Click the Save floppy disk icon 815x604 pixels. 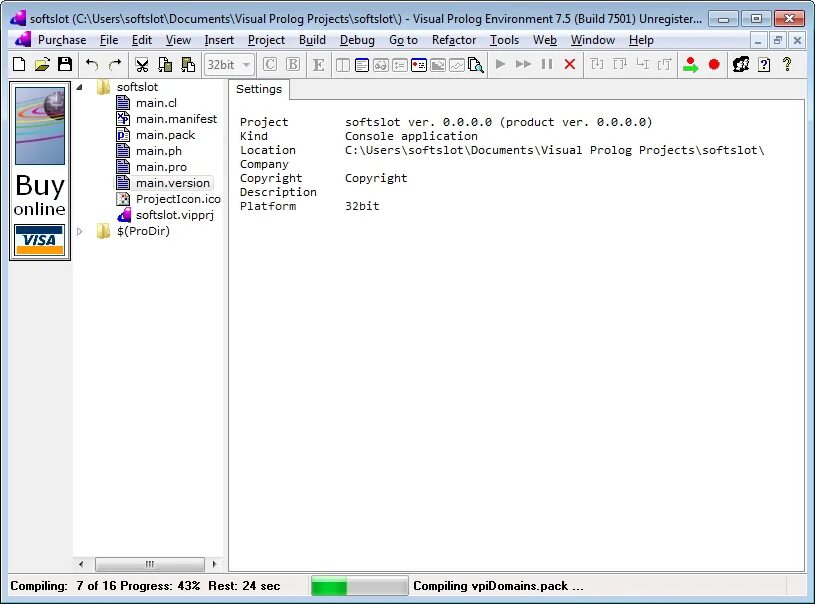tap(65, 64)
